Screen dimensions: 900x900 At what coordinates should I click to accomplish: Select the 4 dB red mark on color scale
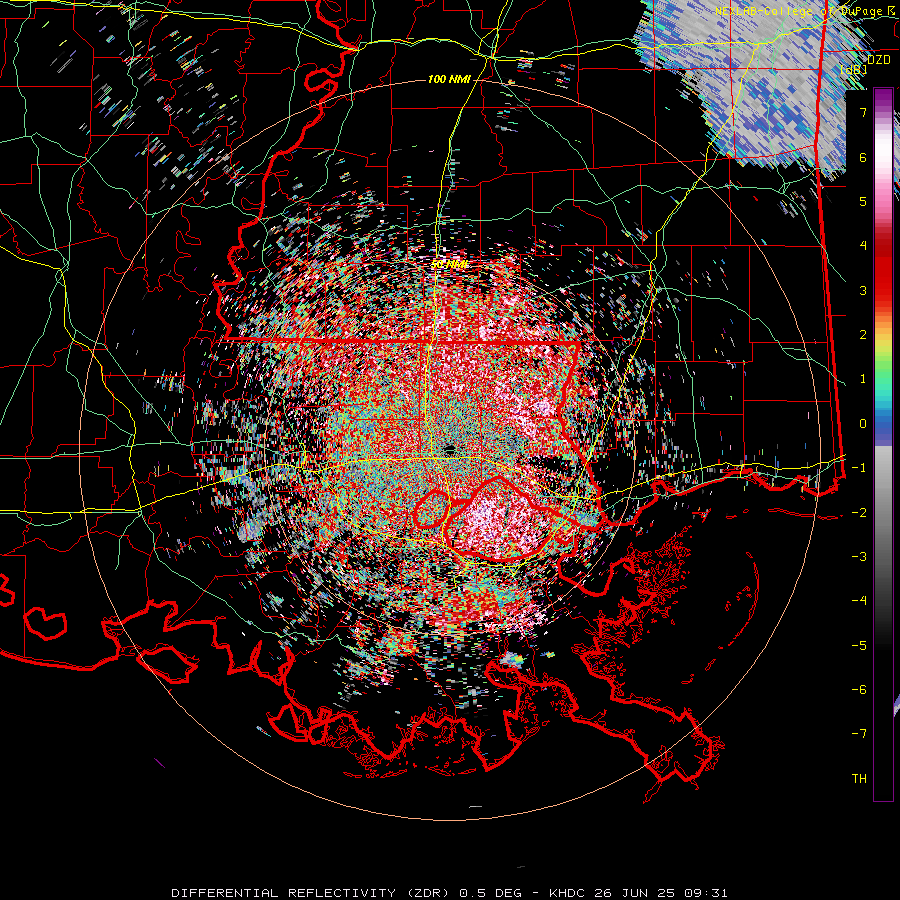pos(863,246)
